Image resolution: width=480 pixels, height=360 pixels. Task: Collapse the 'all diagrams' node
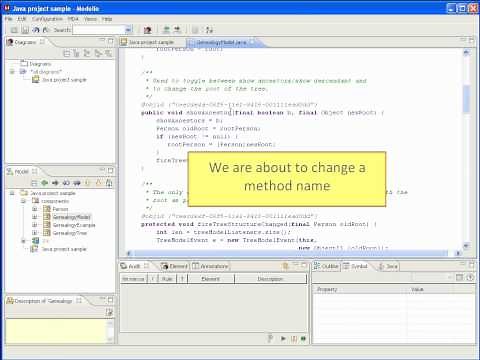[x=12, y=72]
